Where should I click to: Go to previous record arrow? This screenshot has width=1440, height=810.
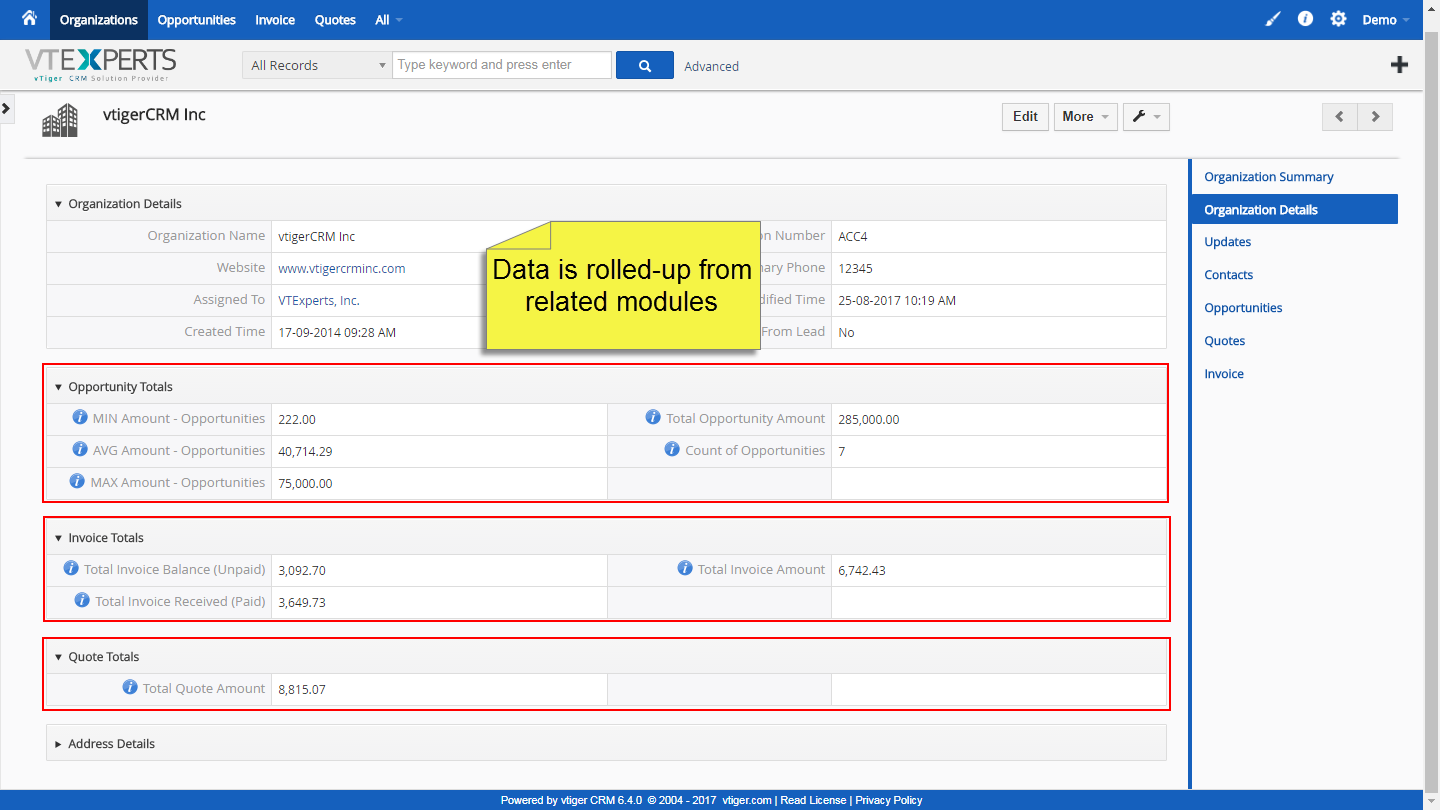[x=1340, y=117]
